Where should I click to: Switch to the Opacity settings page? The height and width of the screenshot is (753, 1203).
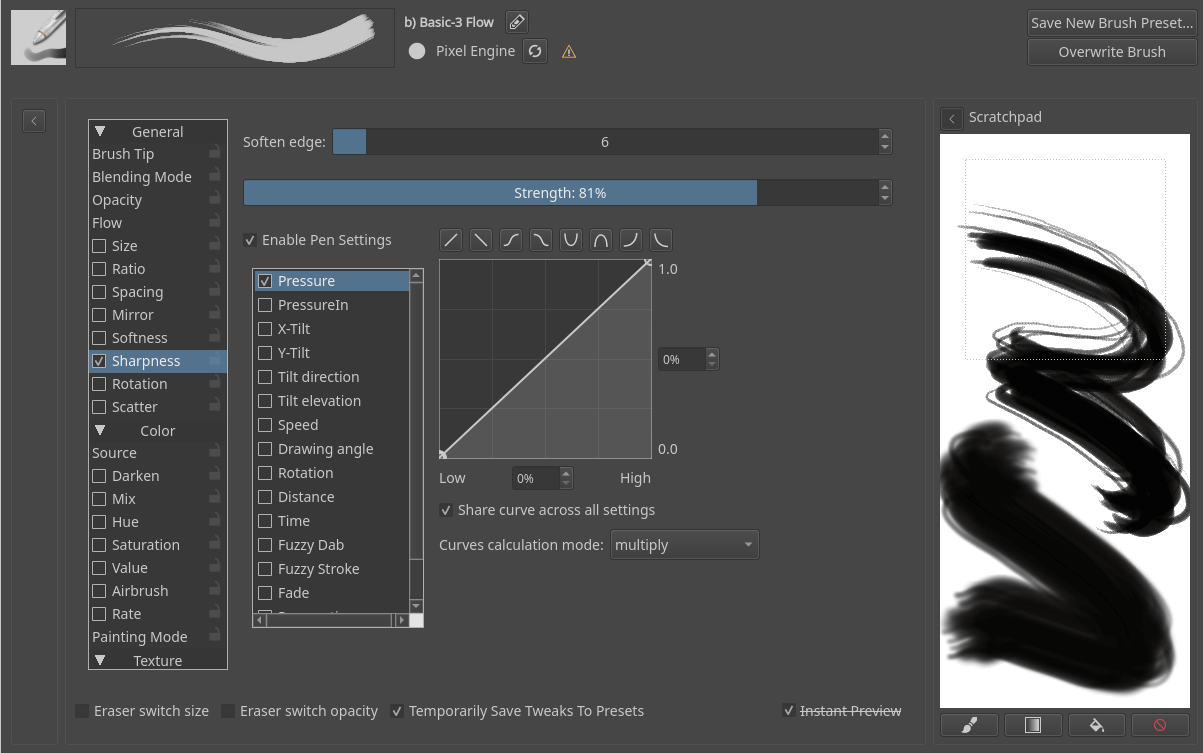click(x=117, y=199)
